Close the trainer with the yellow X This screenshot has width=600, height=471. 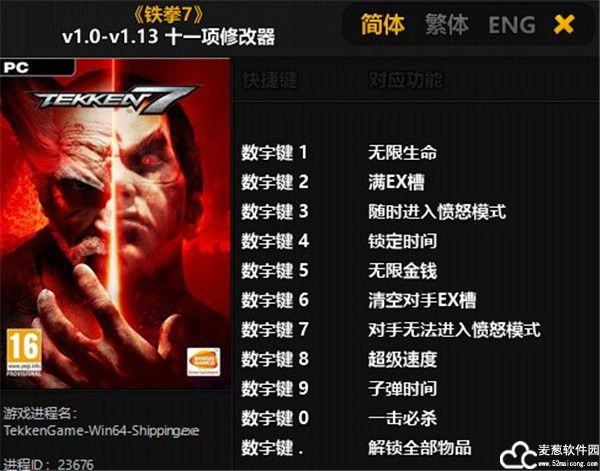coord(564,24)
